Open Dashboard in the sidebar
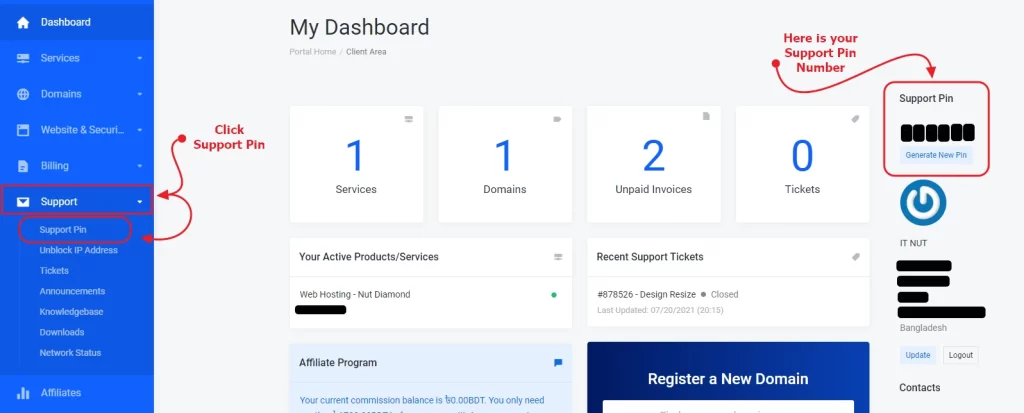Viewport: 1024px width, 413px height. coord(77,22)
